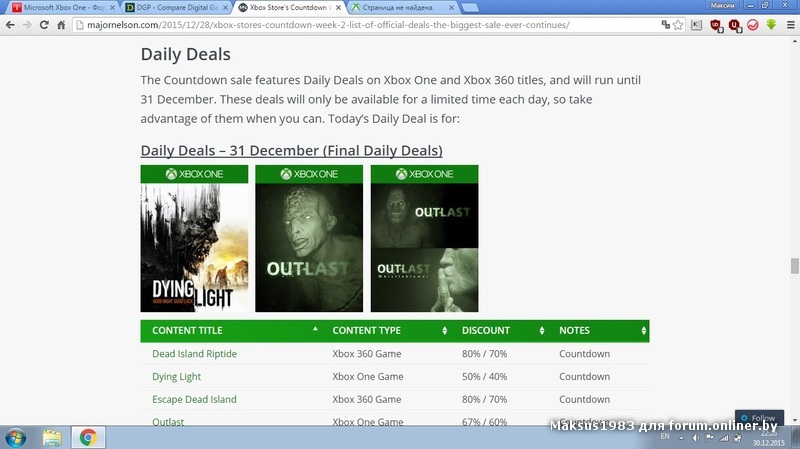Click the Dying Light cover thumbnail
Viewport: 800px width, 449px height.
[194, 238]
